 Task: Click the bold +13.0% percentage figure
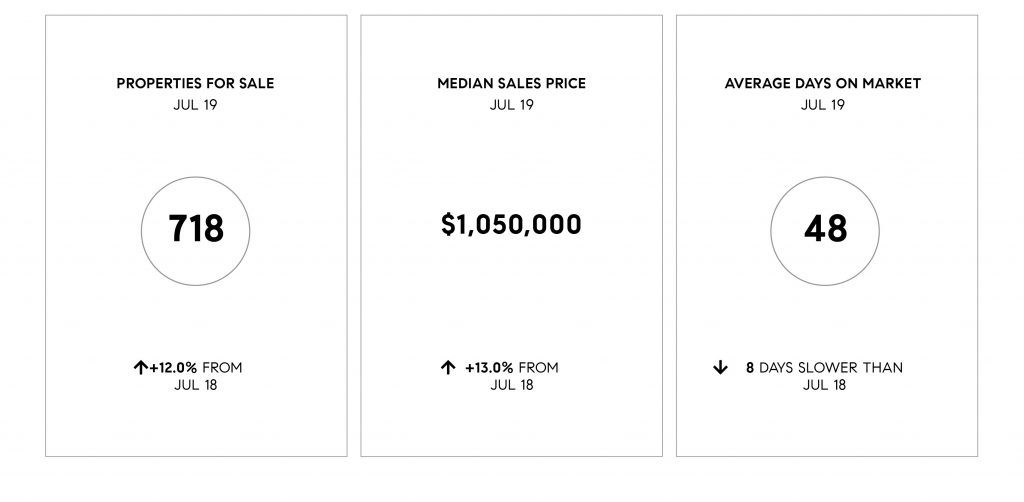[489, 368]
